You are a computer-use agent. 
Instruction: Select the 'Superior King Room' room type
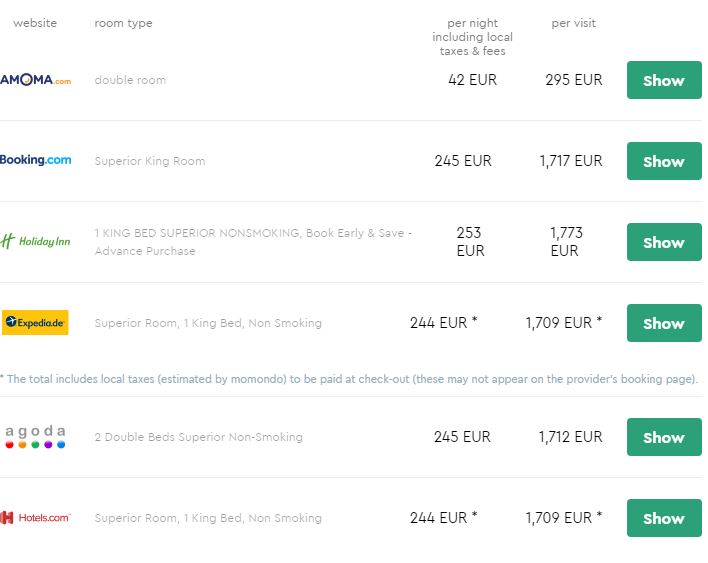[x=149, y=161]
